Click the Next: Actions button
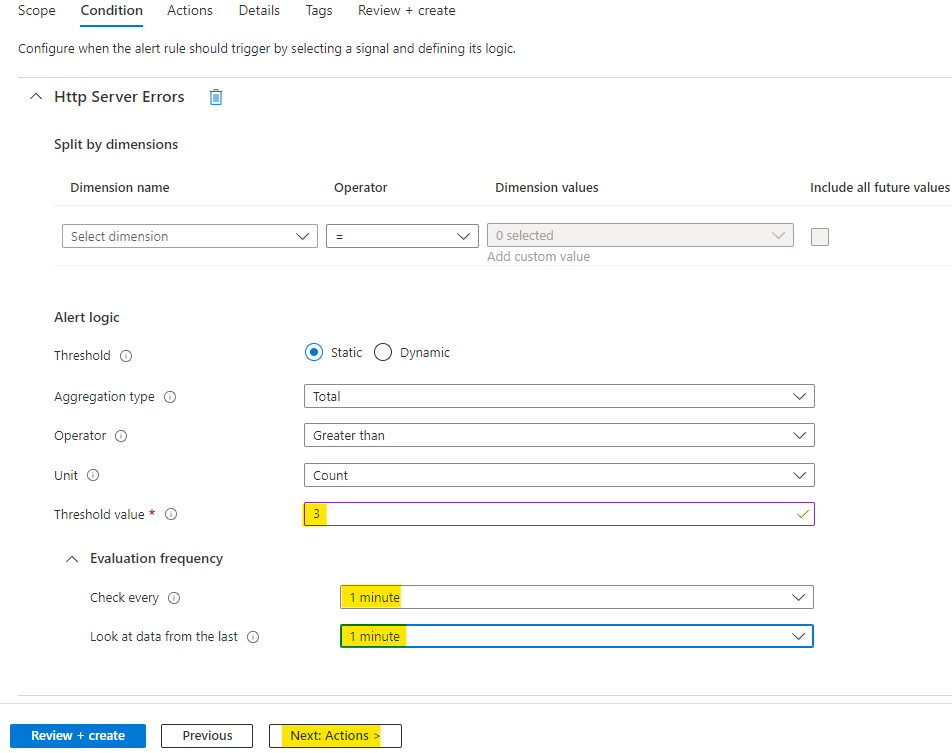The width and height of the screenshot is (952, 753). pos(335,736)
